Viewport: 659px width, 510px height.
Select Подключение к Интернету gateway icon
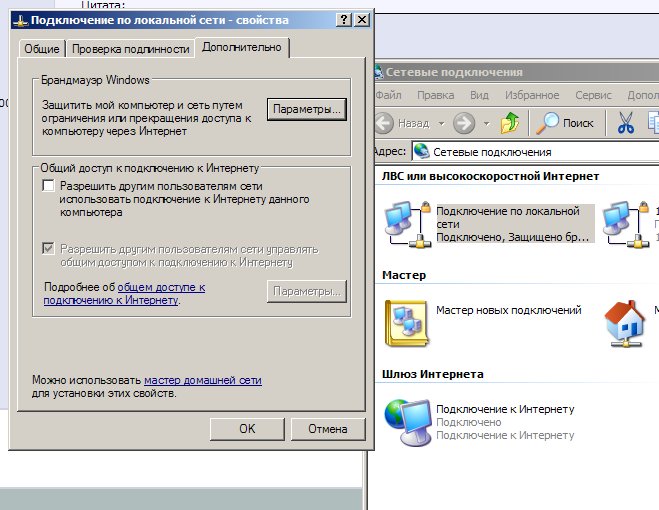tap(408, 422)
